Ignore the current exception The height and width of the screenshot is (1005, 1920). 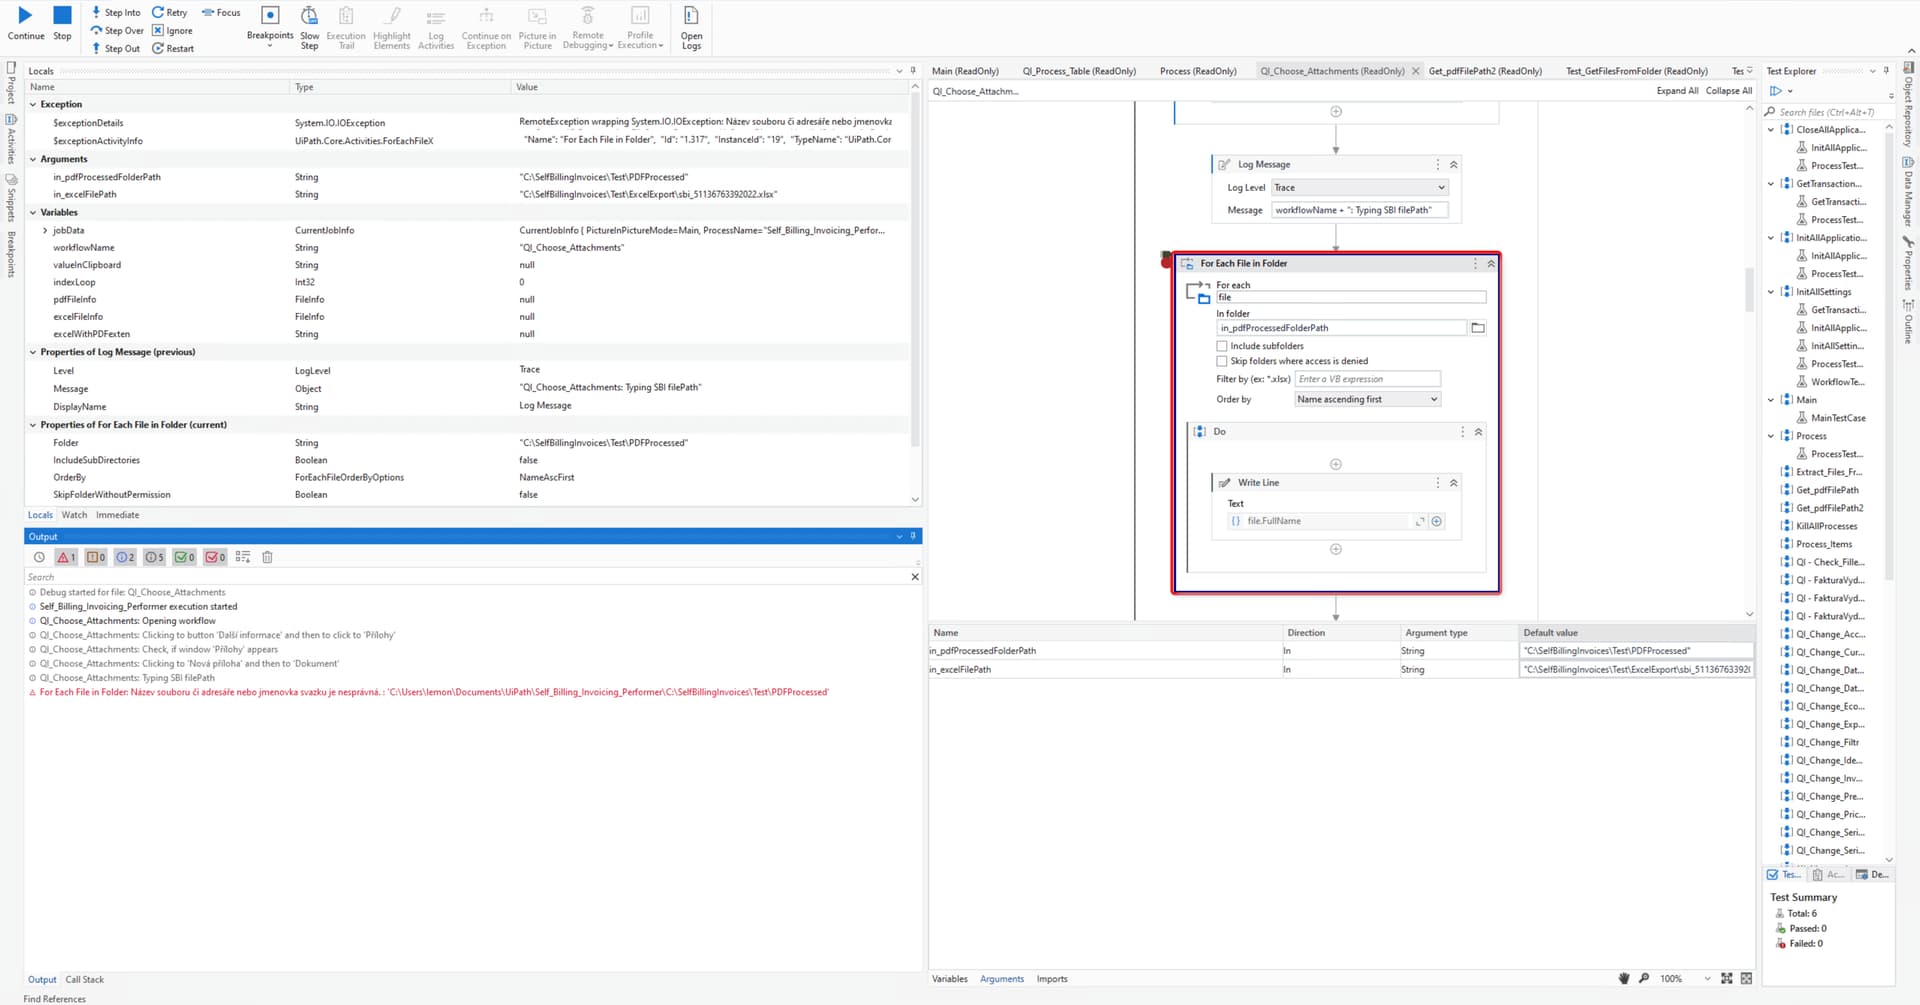tap(172, 31)
